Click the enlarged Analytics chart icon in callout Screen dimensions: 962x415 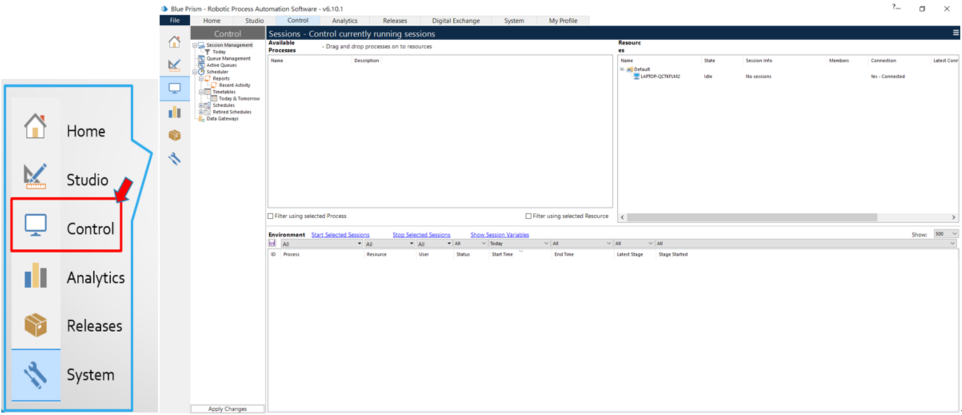click(36, 275)
